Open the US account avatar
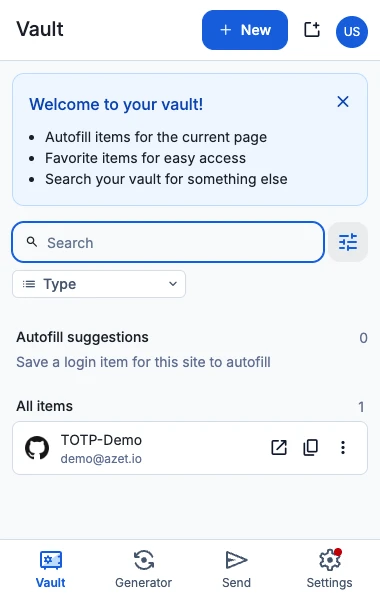Image resolution: width=380 pixels, height=600 pixels. 352,31
